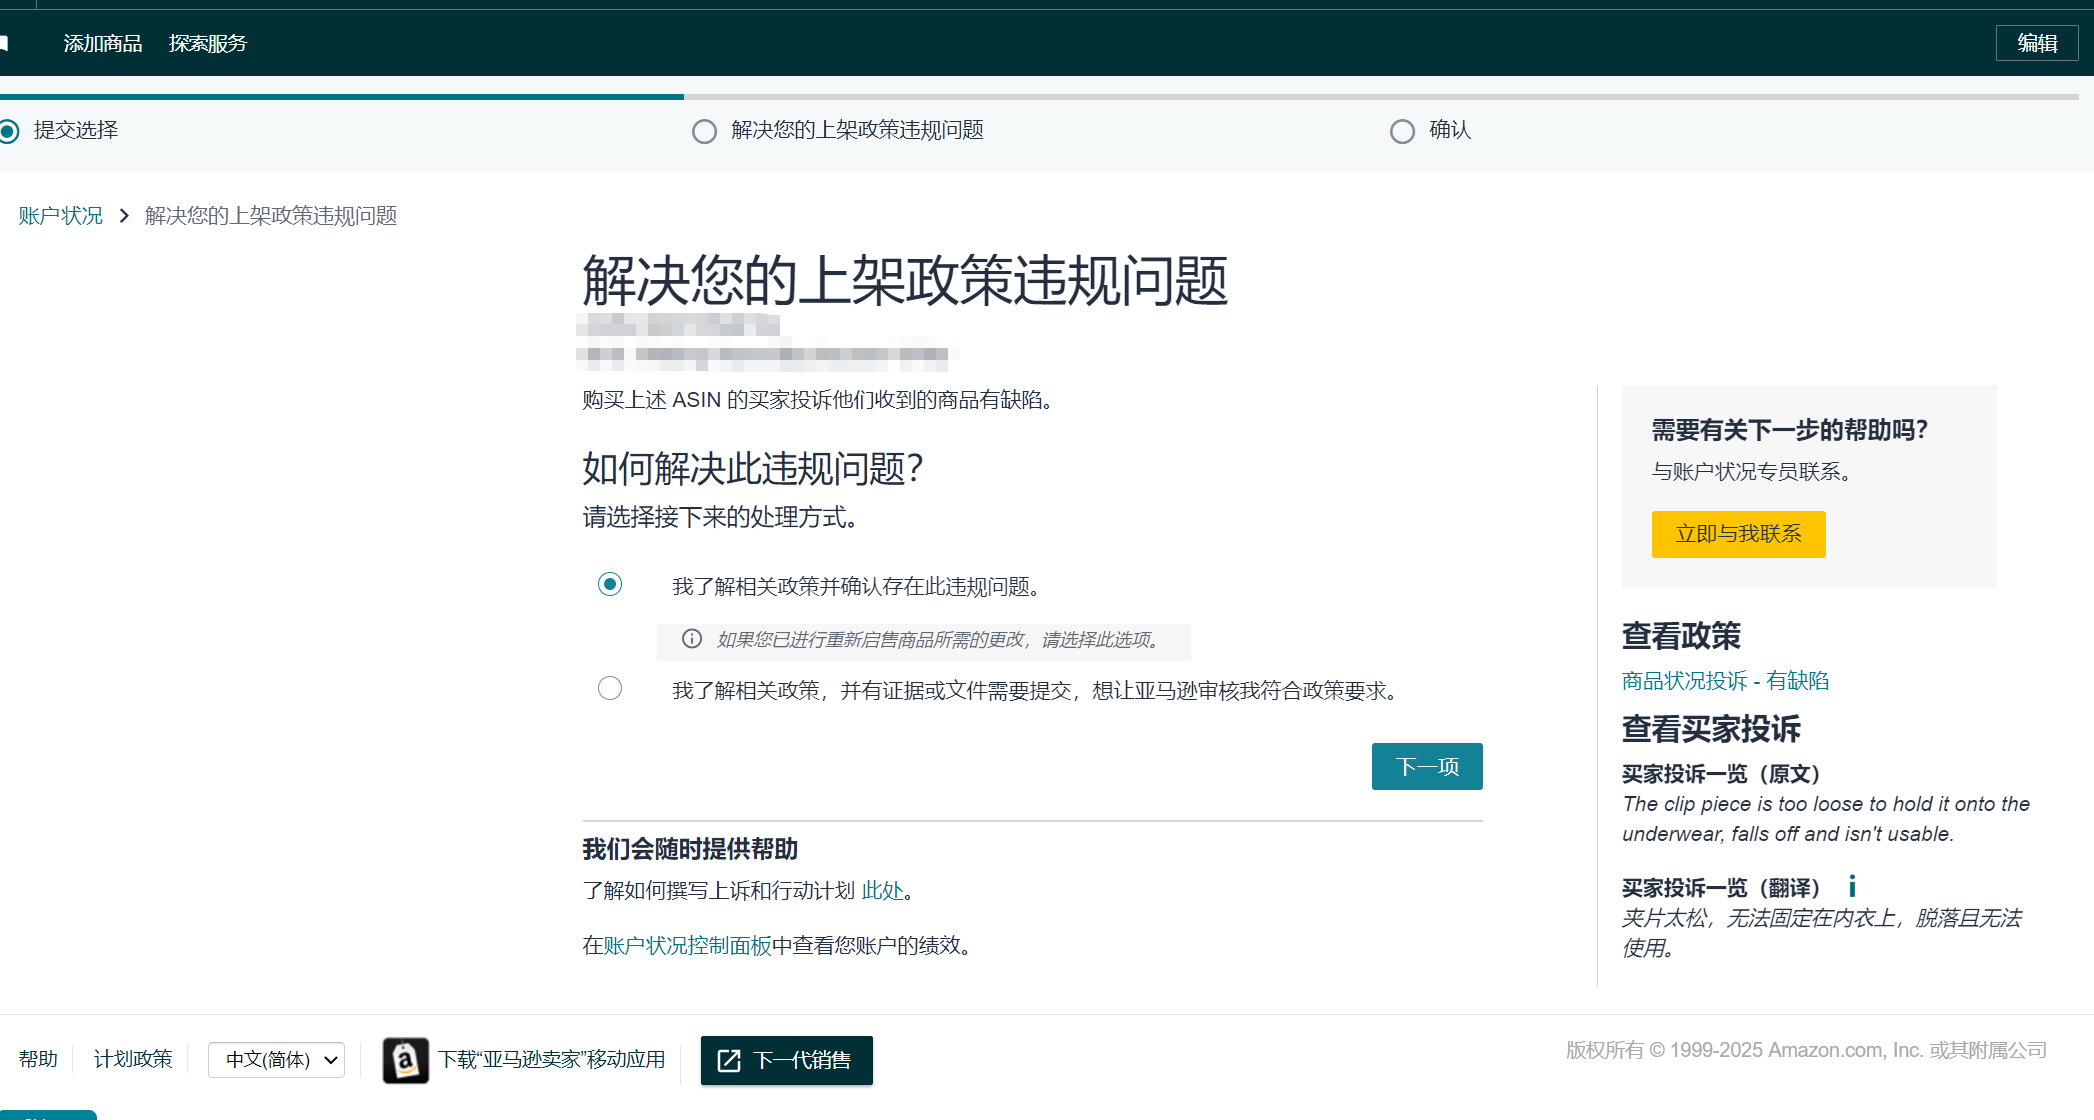Open 商品状况投诉 - 有缺陷 policy link
The width and height of the screenshot is (2094, 1120).
pyautogui.click(x=1725, y=681)
